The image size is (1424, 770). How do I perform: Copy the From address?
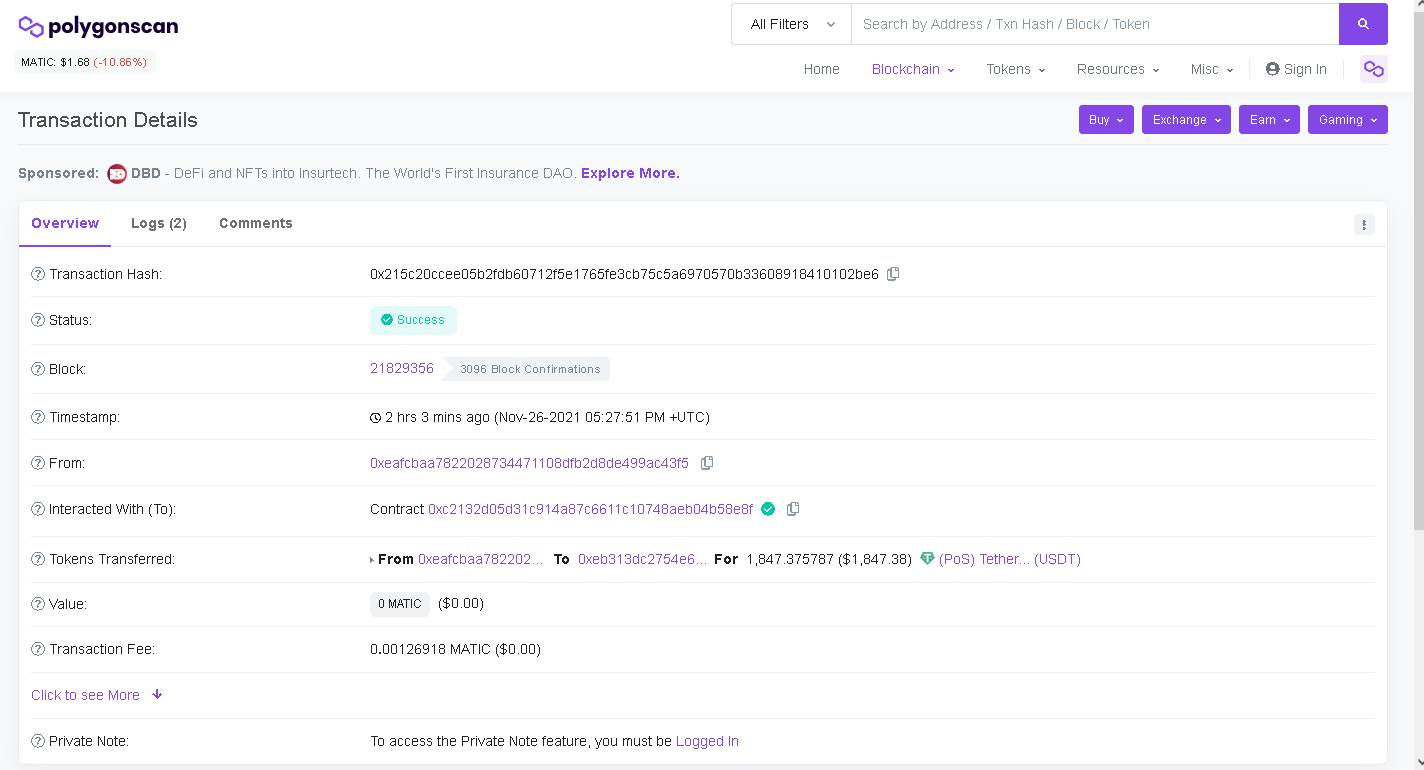tap(708, 463)
